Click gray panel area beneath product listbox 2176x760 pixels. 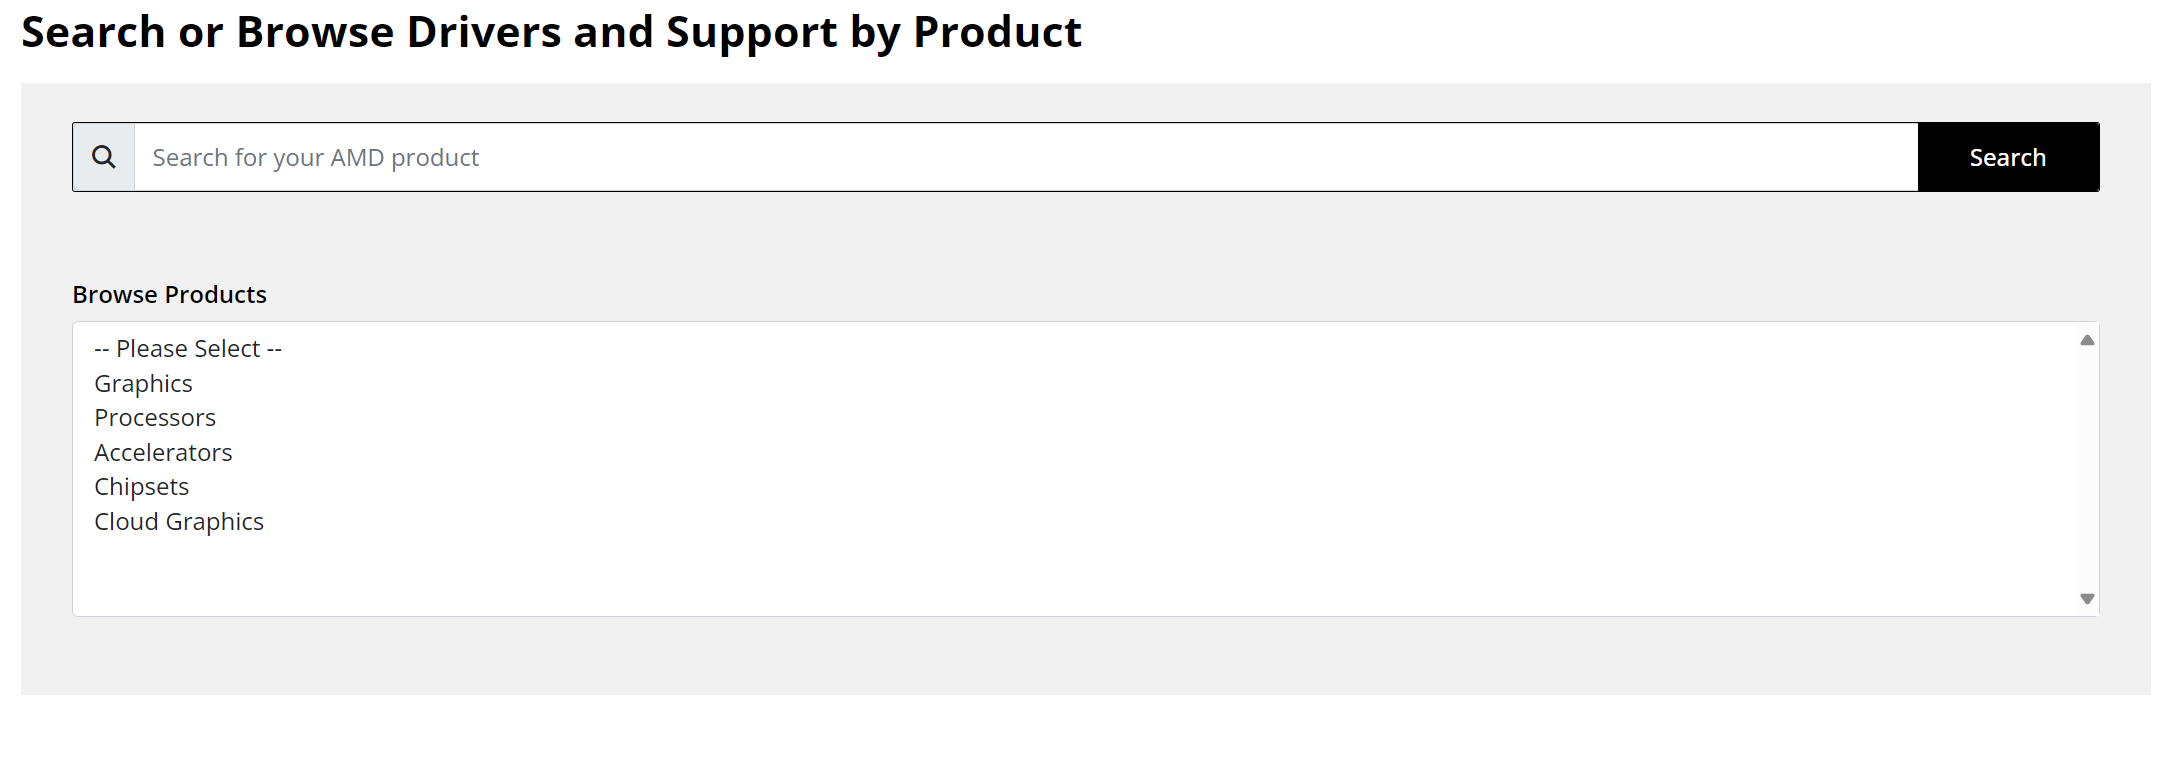click(x=1085, y=655)
